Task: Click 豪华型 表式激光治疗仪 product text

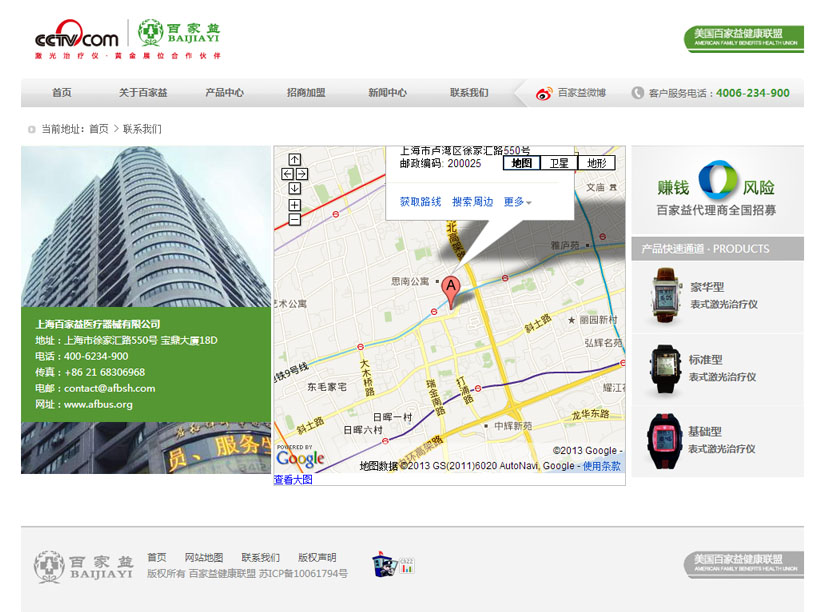Action: 723,295
